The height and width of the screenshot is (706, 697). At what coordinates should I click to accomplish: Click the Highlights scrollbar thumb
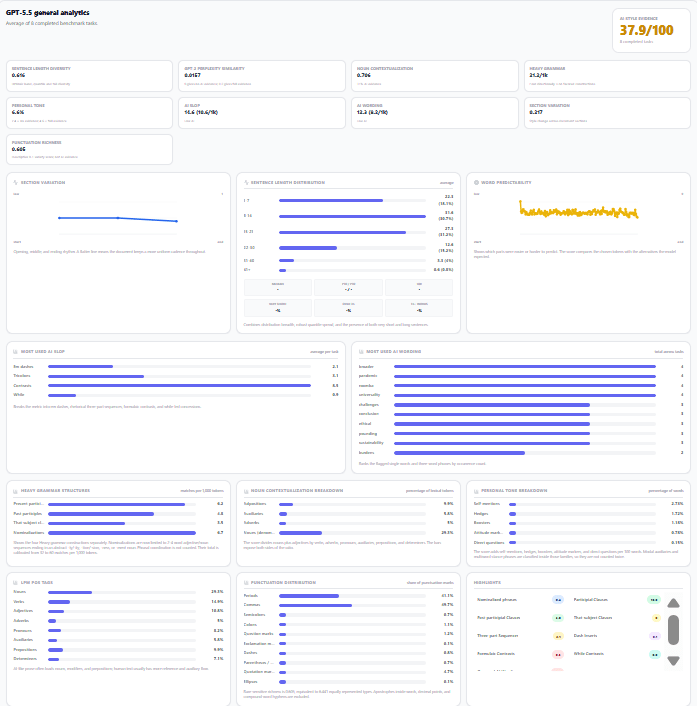pyautogui.click(x=673, y=630)
